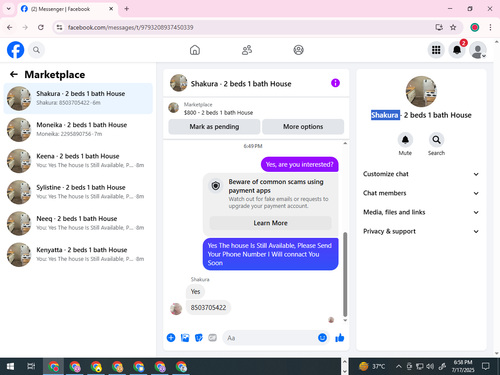Reload the page with browser refresh icon

pos(41,27)
